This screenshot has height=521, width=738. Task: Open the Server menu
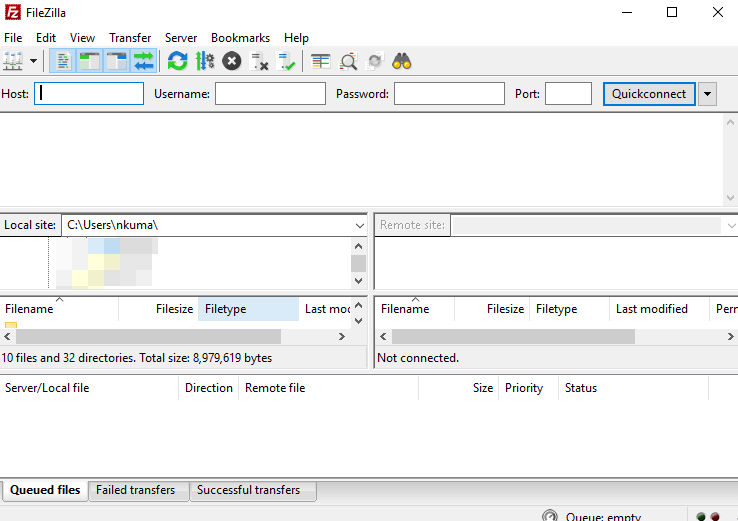pyautogui.click(x=181, y=38)
